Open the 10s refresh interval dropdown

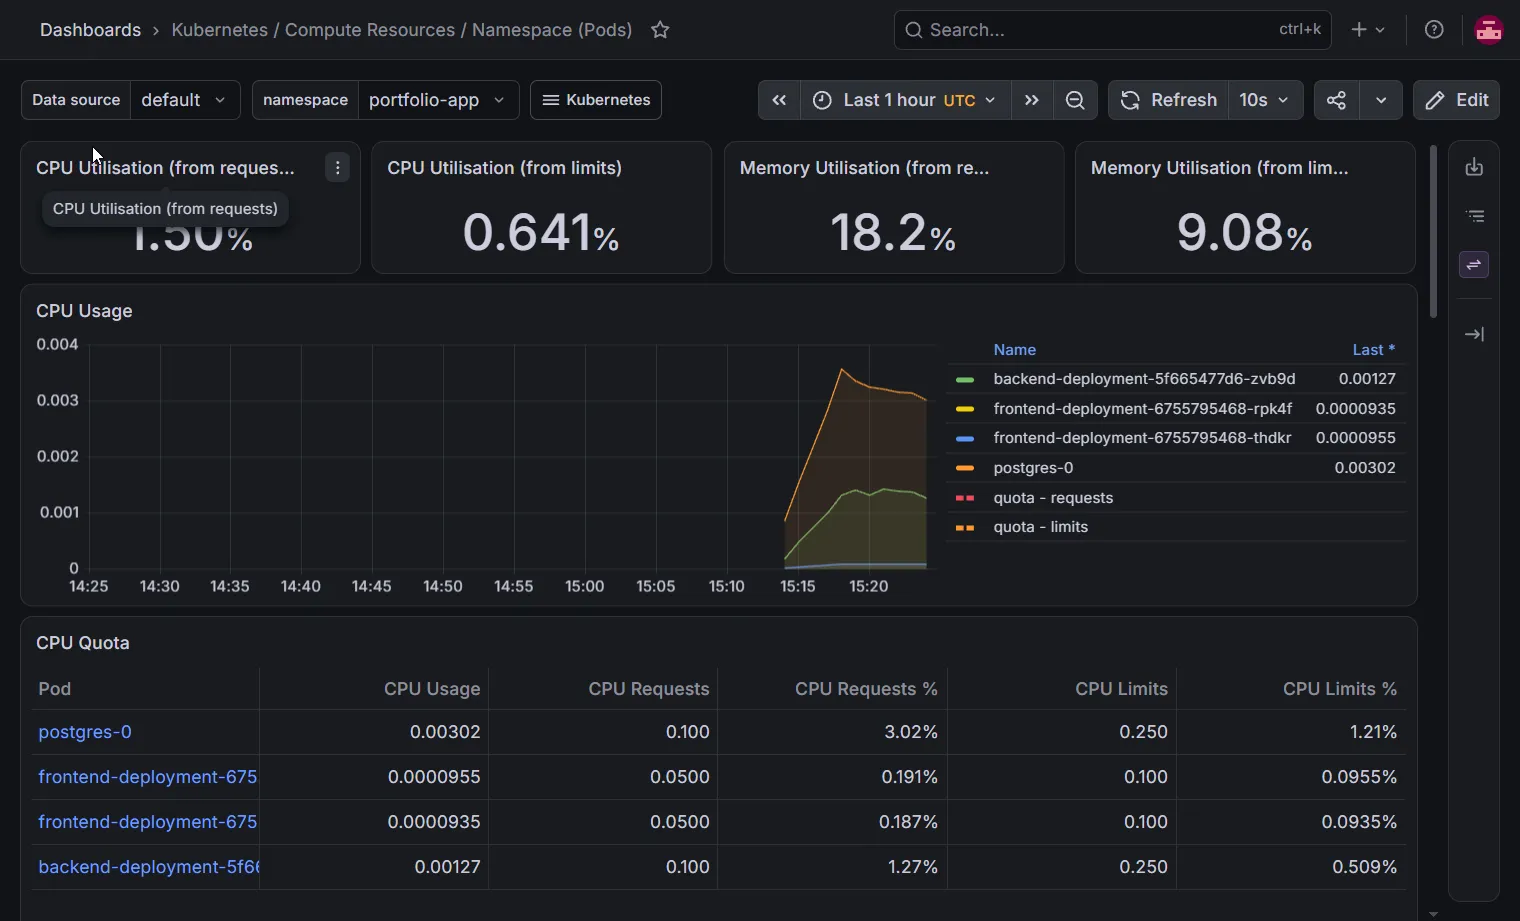point(1265,100)
